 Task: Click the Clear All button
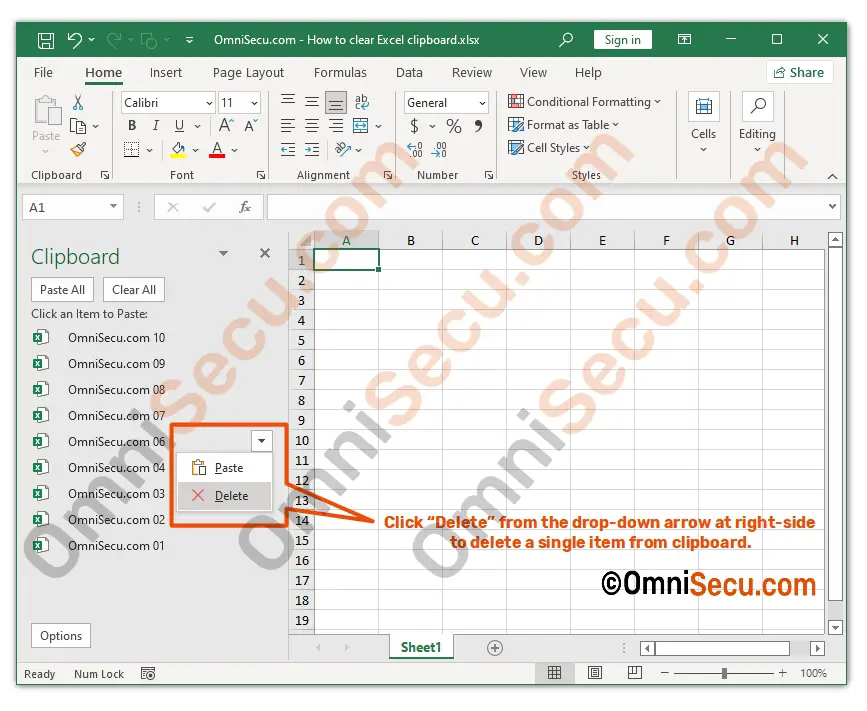pyautogui.click(x=134, y=290)
